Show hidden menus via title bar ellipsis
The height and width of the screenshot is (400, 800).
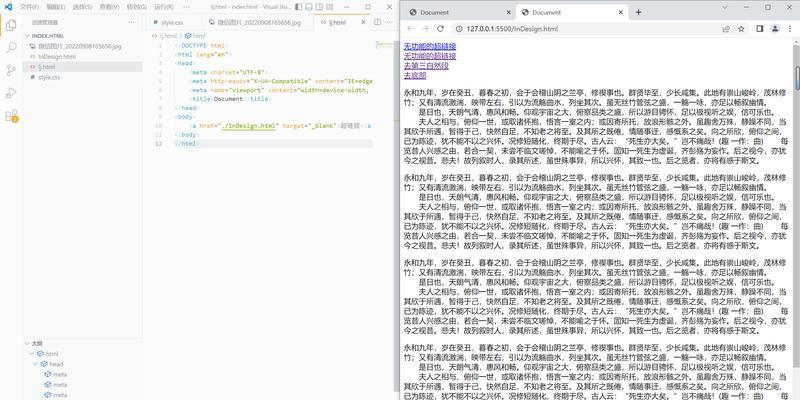(x=186, y=7)
